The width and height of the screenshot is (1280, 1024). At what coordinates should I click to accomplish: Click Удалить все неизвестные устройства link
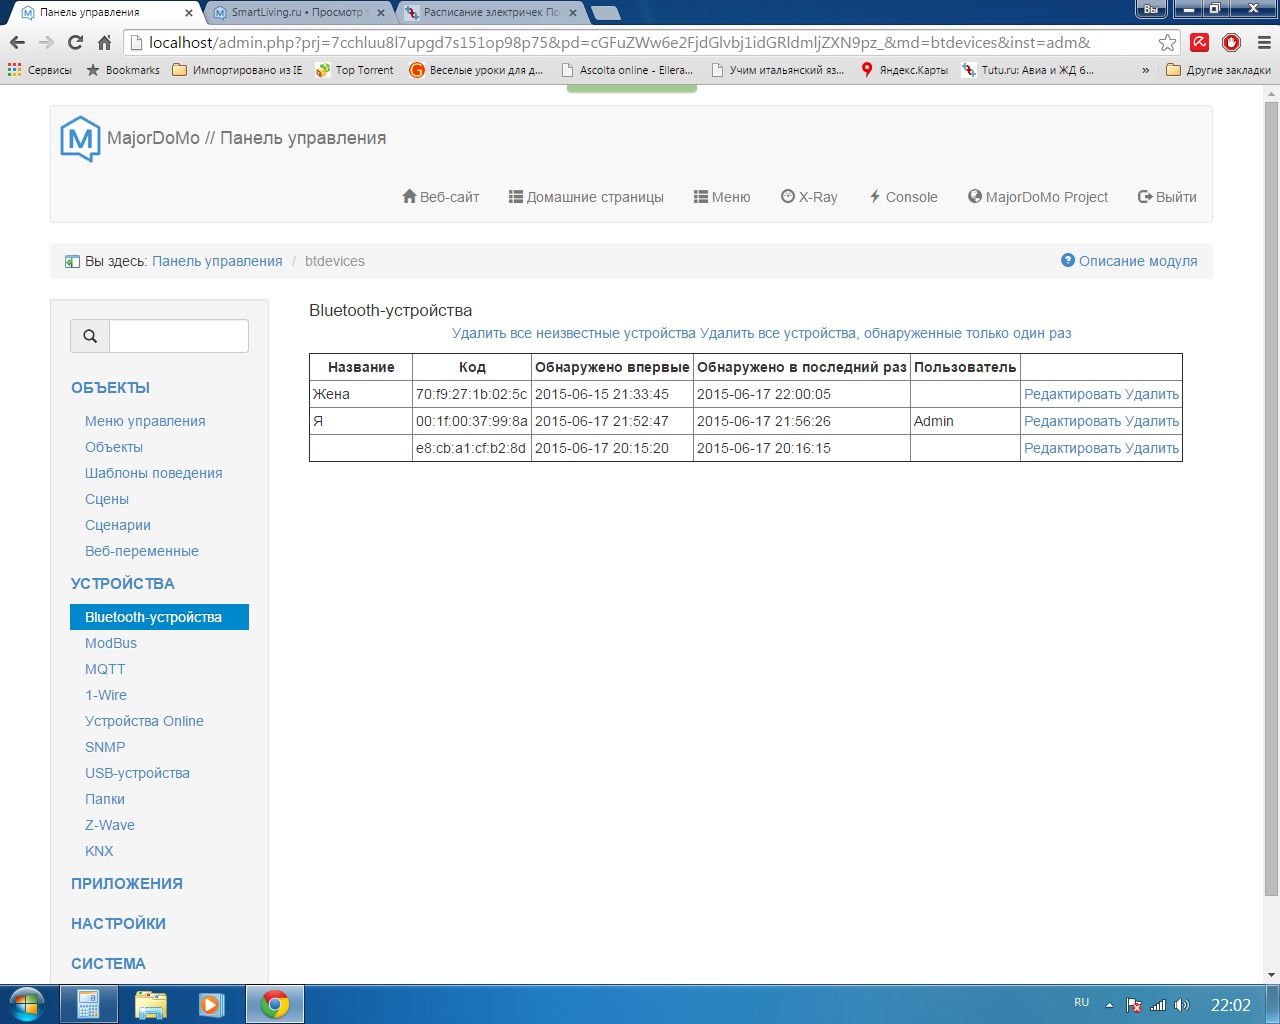[574, 333]
